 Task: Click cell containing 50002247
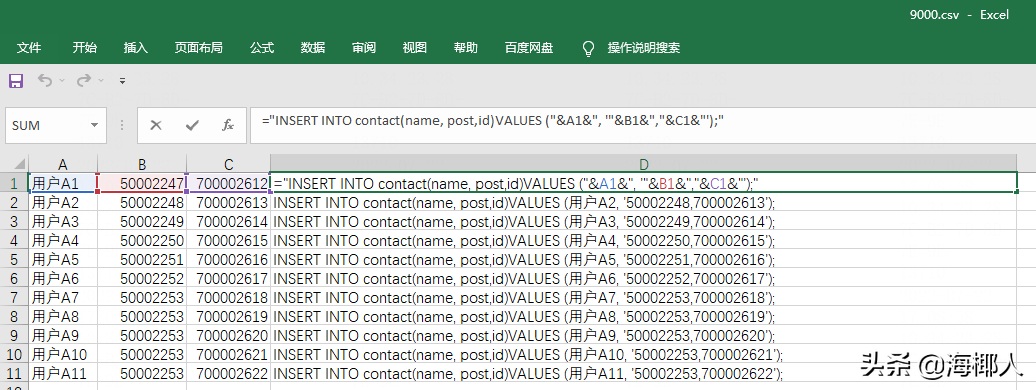[x=142, y=183]
